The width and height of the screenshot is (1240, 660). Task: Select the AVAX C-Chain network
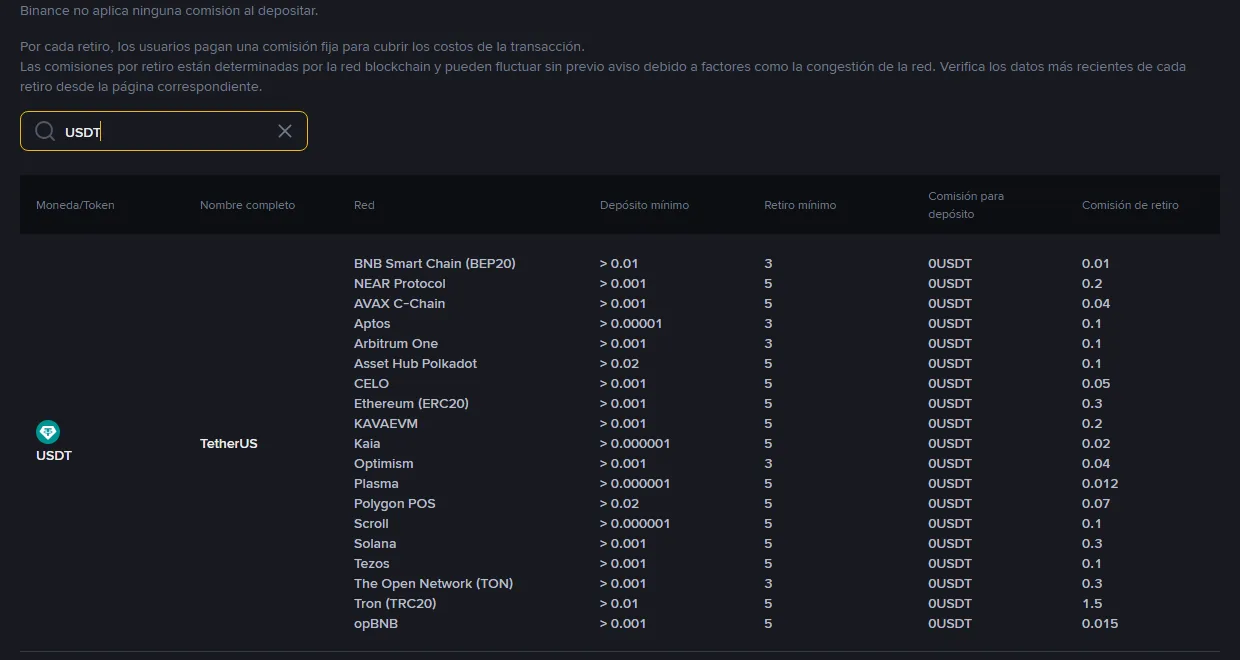click(400, 304)
